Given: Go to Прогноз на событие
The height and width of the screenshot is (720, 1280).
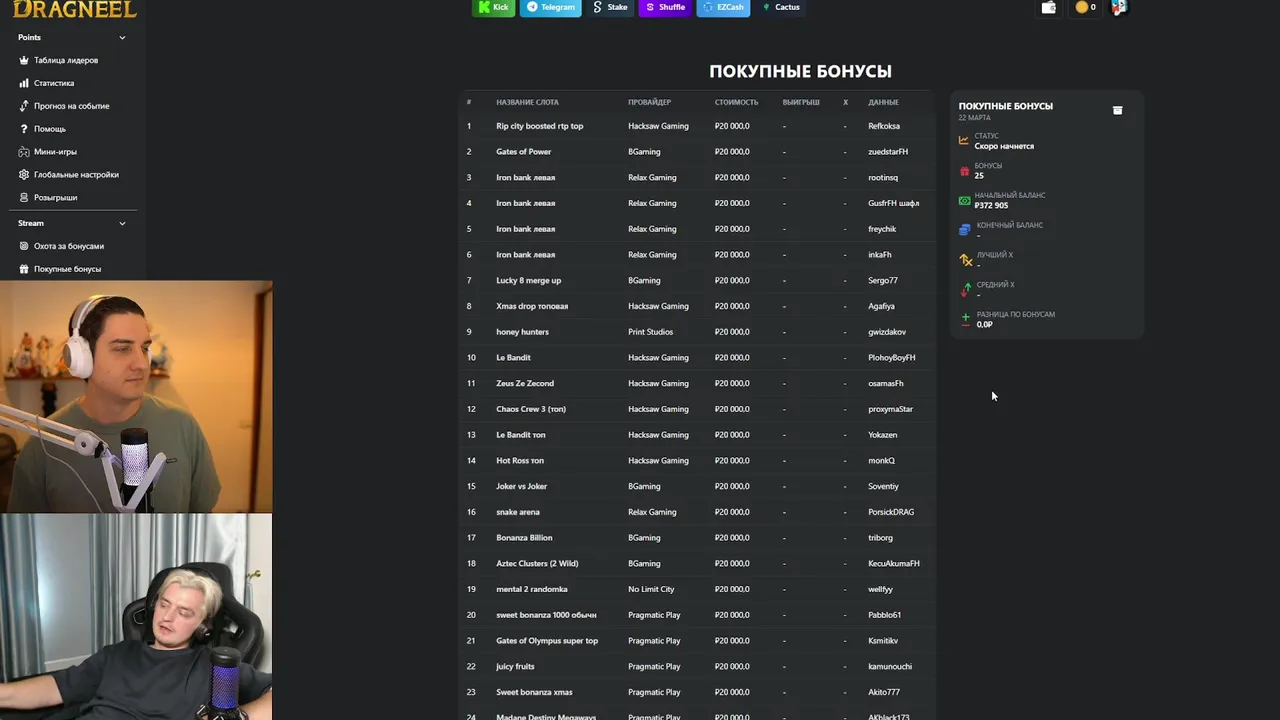Looking at the screenshot, I should (x=72, y=106).
